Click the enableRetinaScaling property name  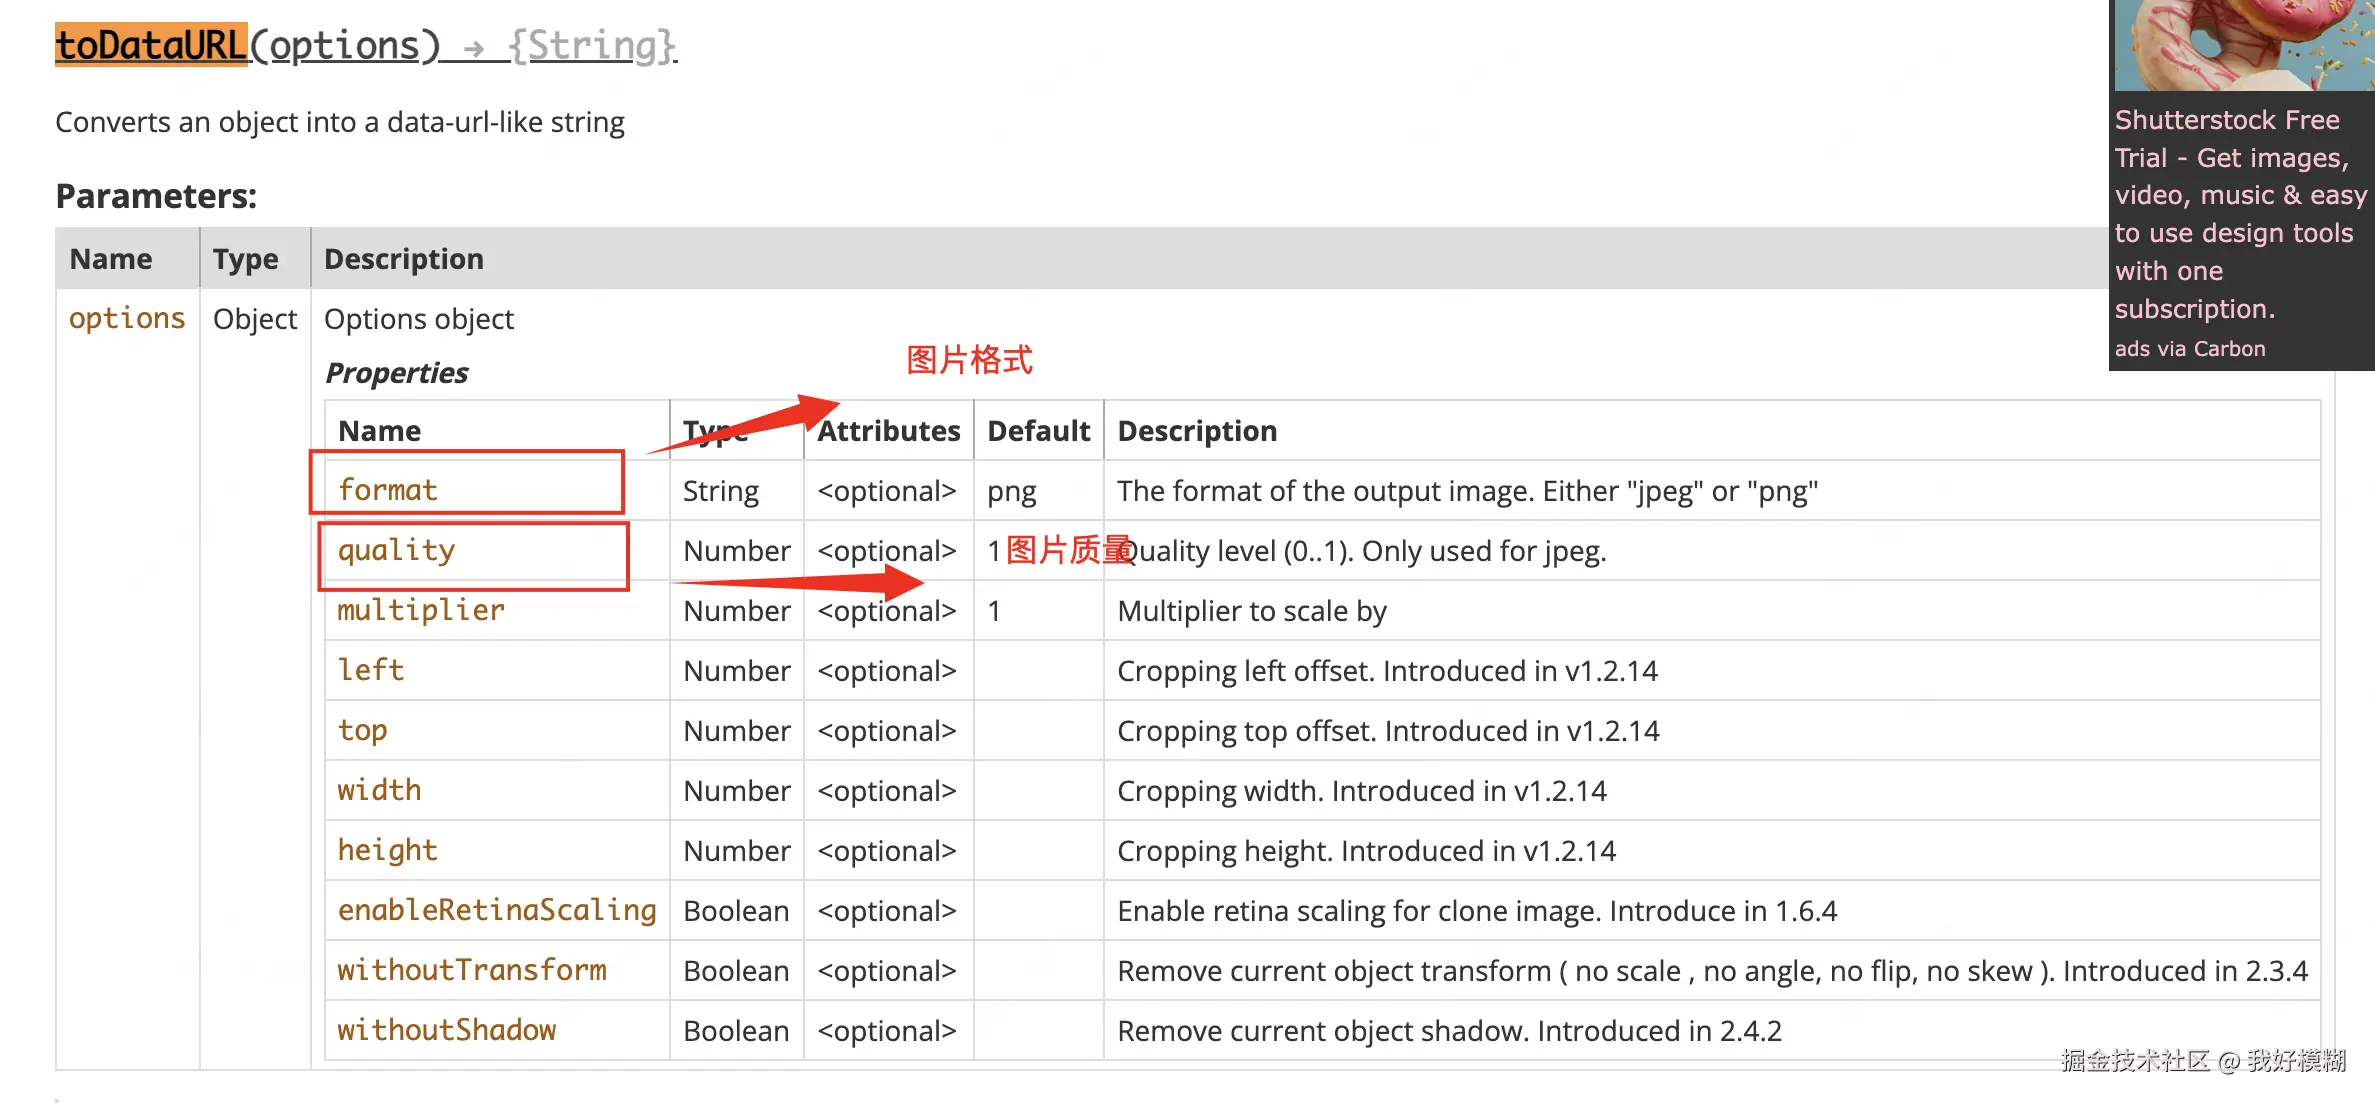click(x=496, y=910)
